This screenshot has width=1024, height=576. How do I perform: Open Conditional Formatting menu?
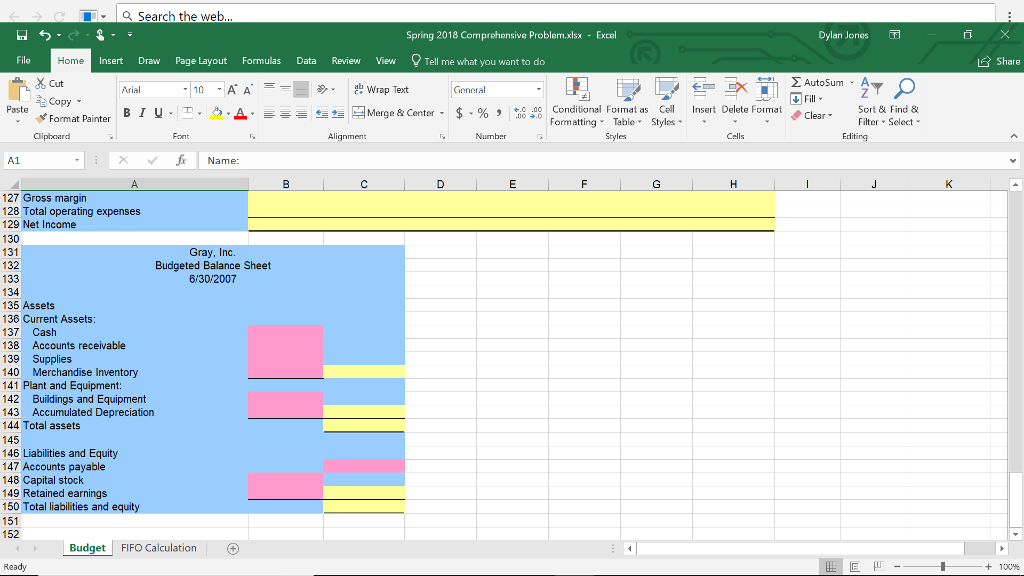pyautogui.click(x=577, y=102)
